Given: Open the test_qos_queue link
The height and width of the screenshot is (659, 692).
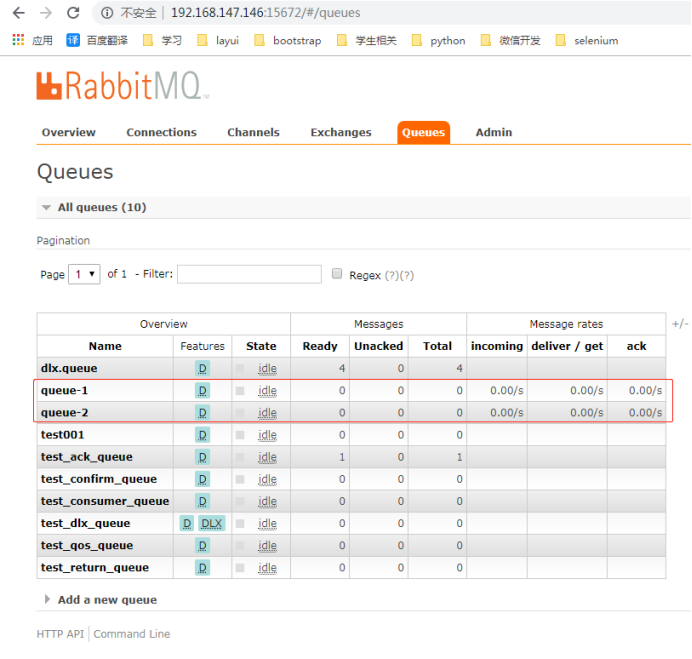Looking at the screenshot, I should click(x=87, y=546).
